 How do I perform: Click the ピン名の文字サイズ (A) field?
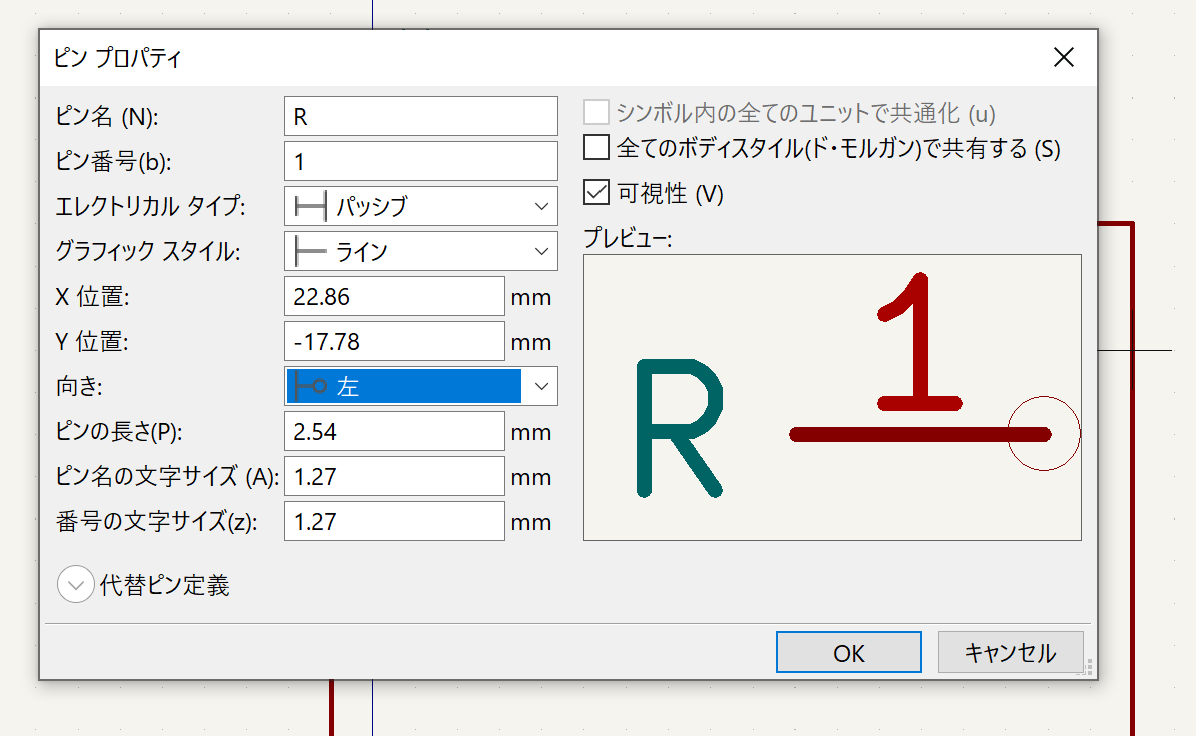coord(394,476)
